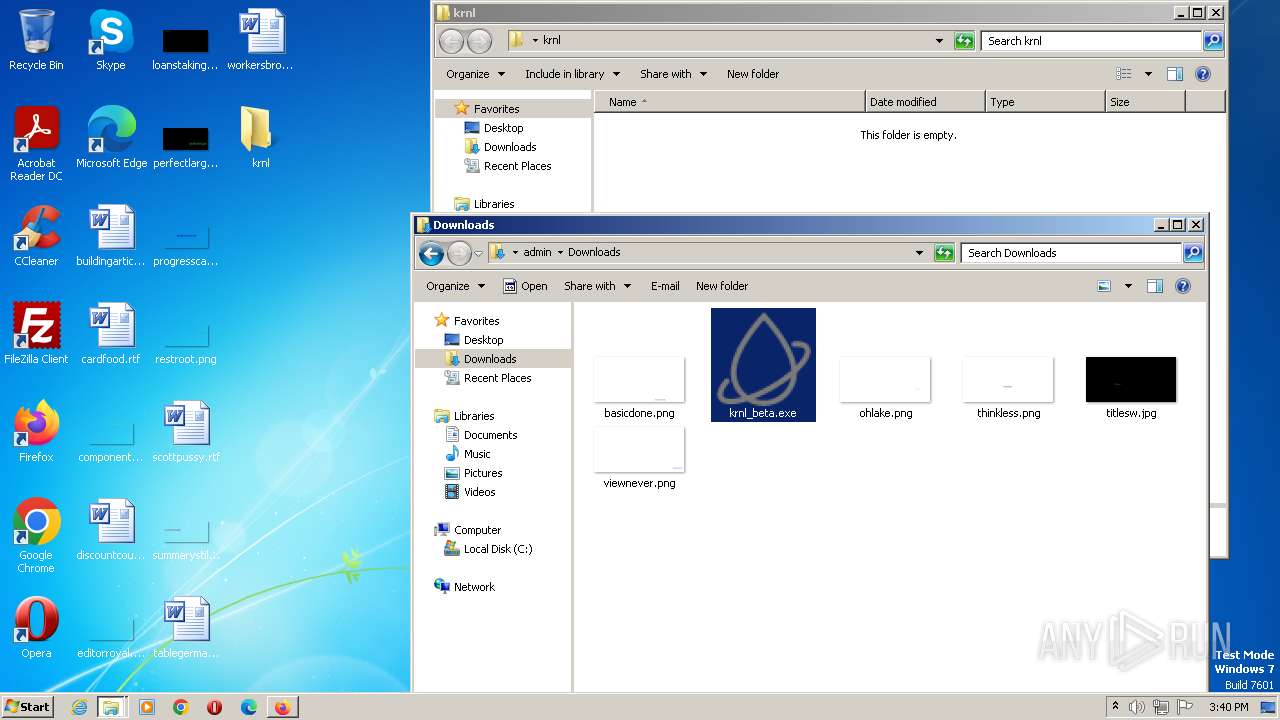Viewport: 1280px width, 720px height.
Task: Sort by Date modified column in krnl
Action: pos(925,102)
